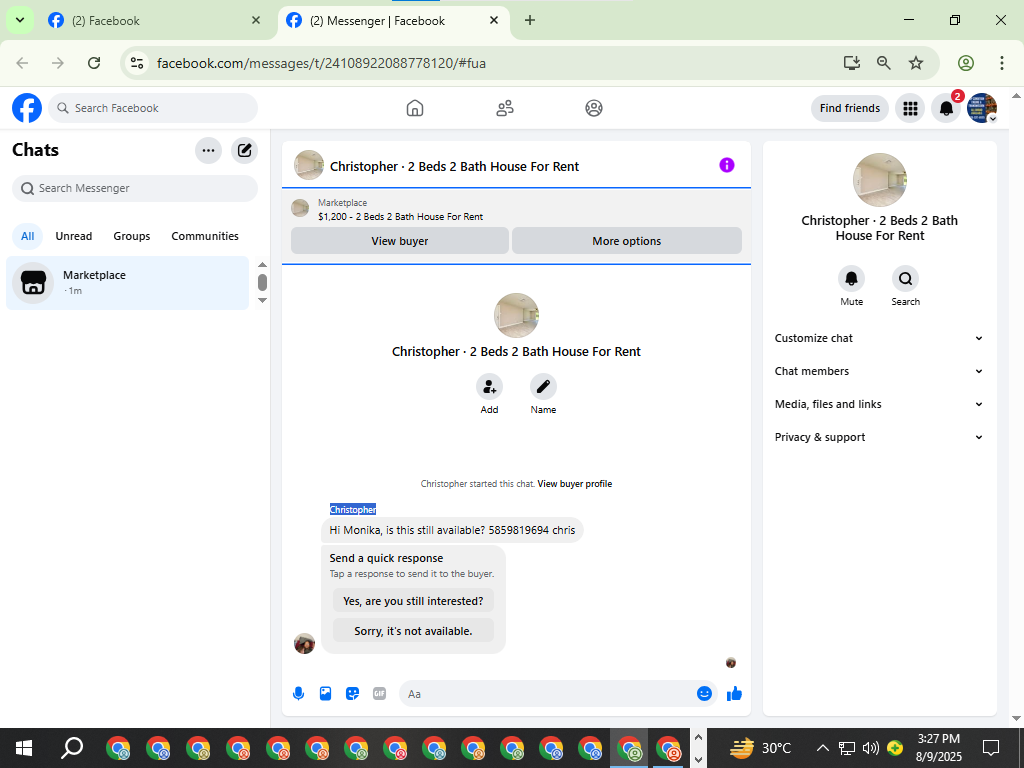Viewport: 1024px width, 768px height.
Task: Open Chrome zoom magnifier icon
Action: point(884,63)
